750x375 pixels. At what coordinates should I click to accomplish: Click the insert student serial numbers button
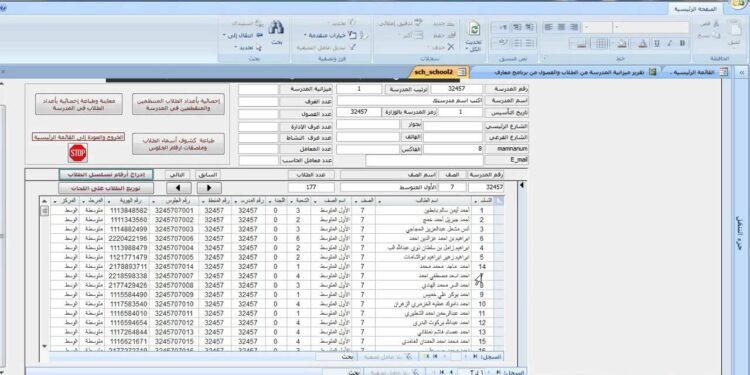[106, 175]
